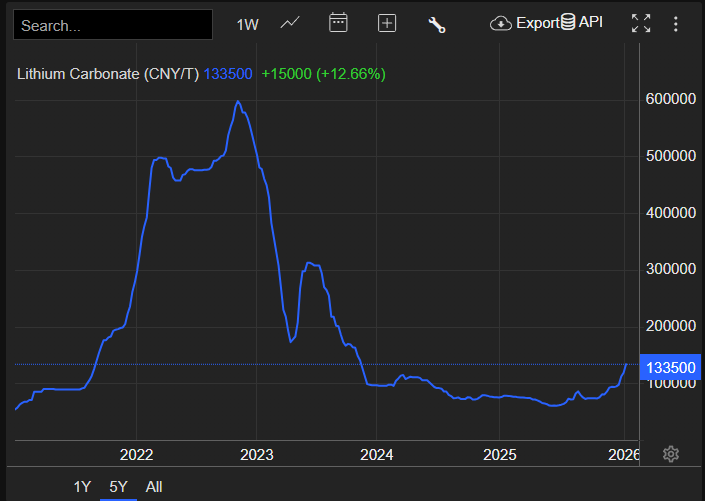The width and height of the screenshot is (705, 501).
Task: Click the green +15000 (+12.66%) change text
Action: 323,74
